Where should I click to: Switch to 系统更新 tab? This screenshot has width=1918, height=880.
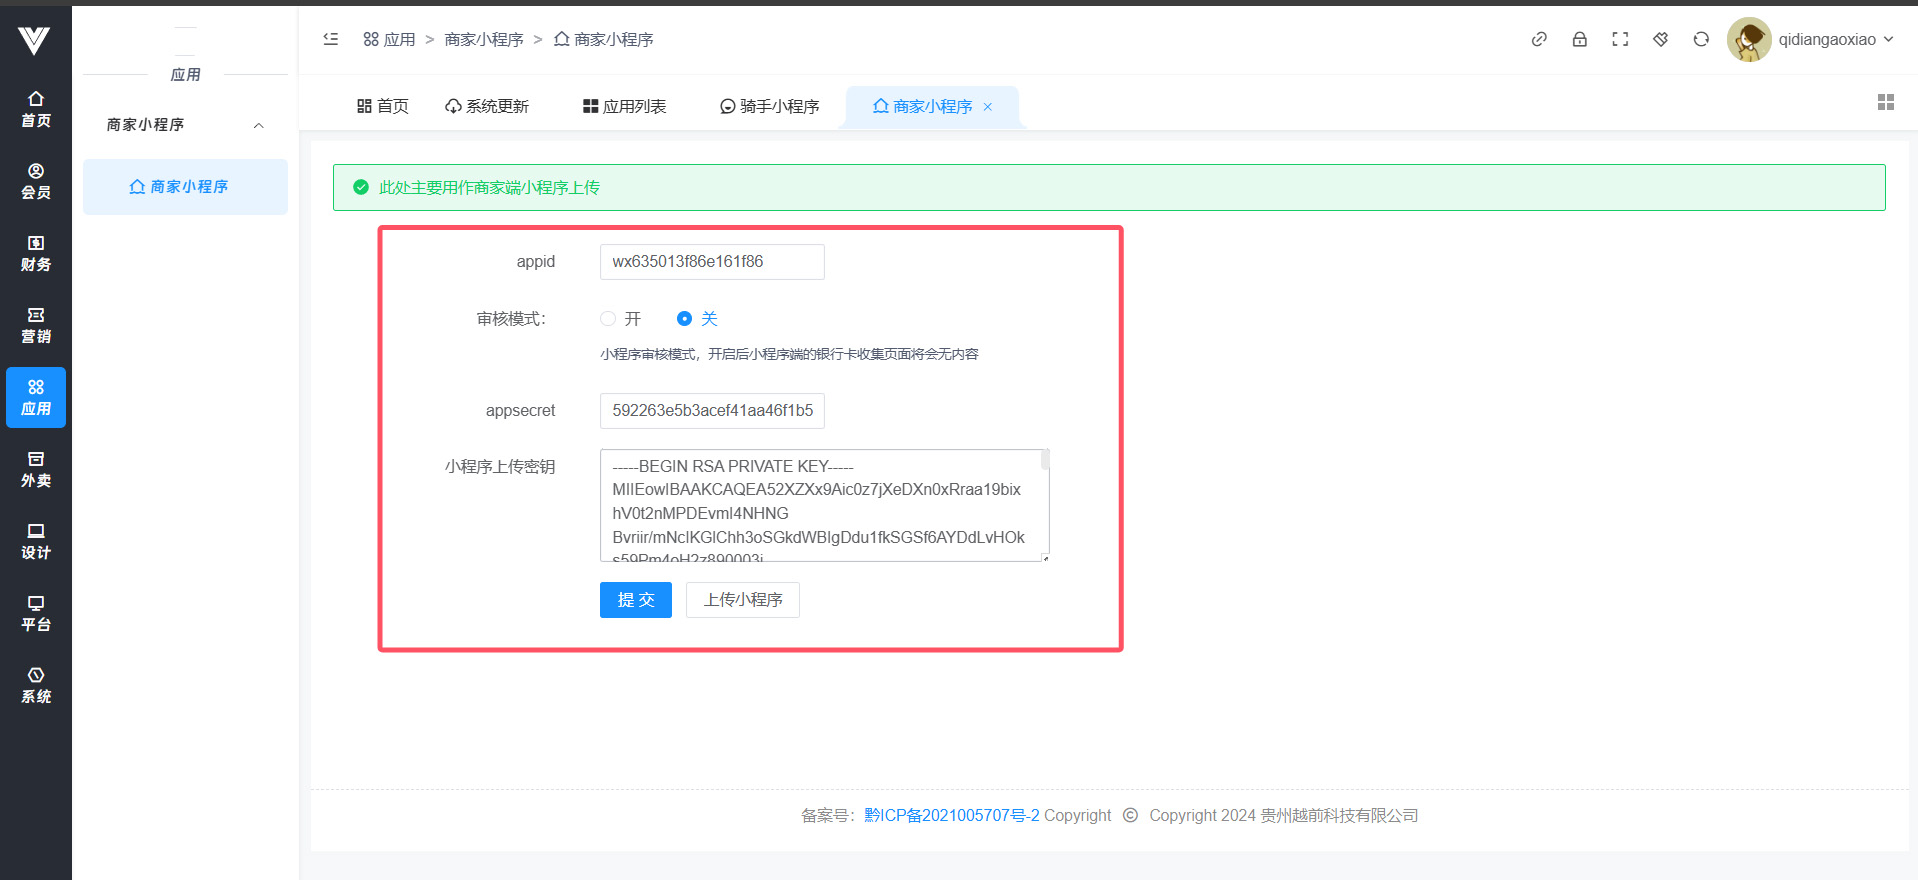click(487, 107)
